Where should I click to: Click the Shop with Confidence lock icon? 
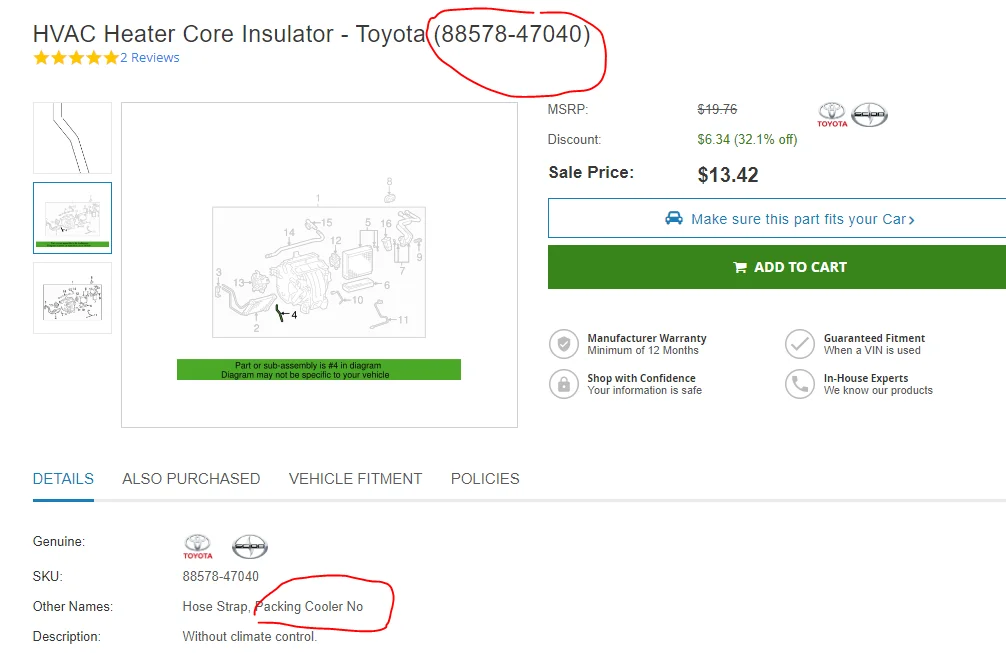pyautogui.click(x=564, y=384)
